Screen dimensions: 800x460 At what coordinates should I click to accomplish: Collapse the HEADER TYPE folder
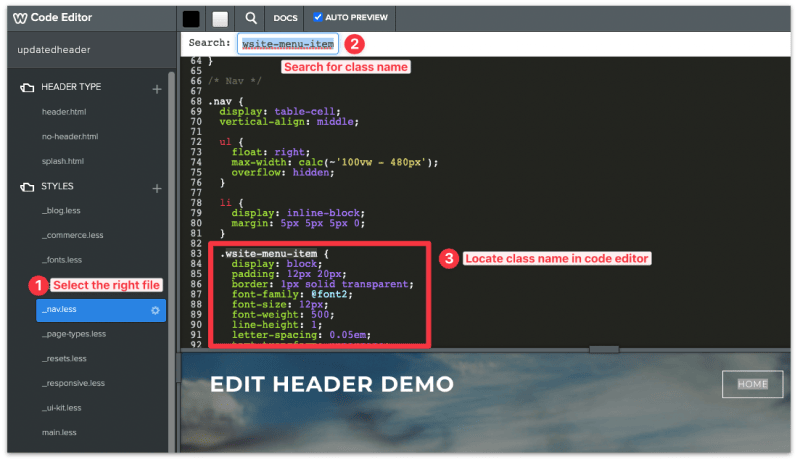coord(26,88)
